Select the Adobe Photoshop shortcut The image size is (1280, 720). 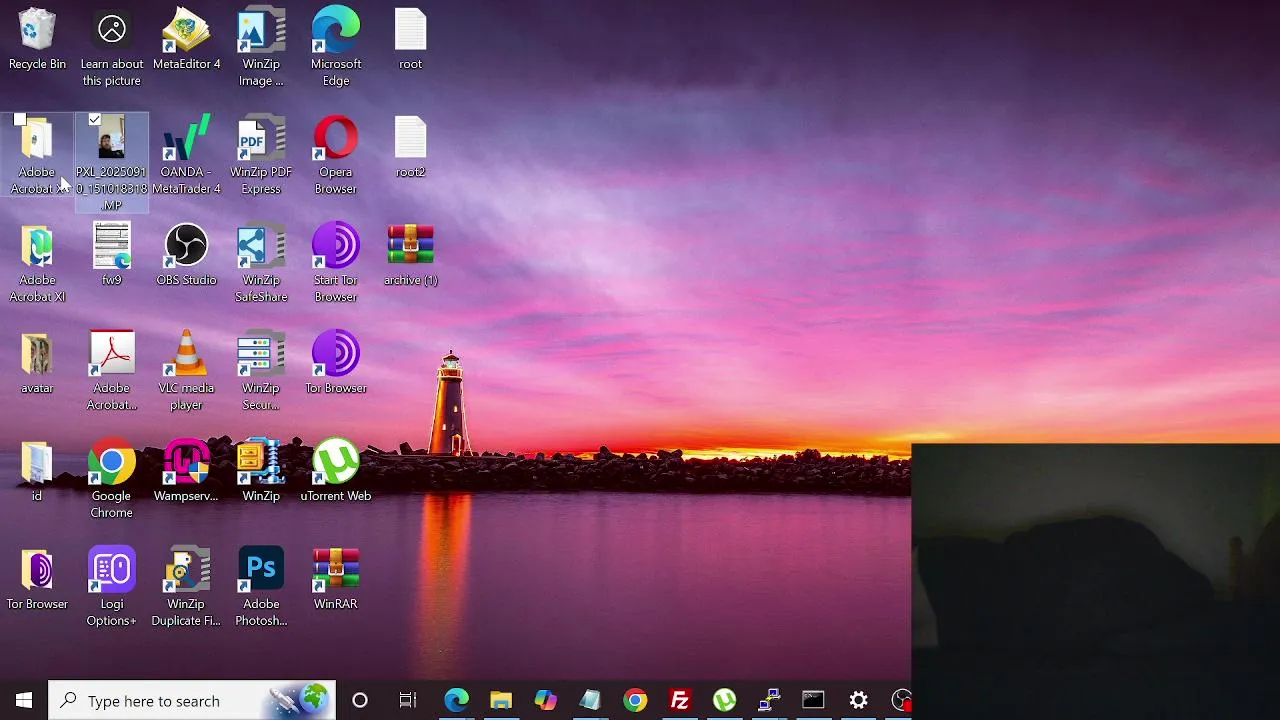[x=261, y=588]
